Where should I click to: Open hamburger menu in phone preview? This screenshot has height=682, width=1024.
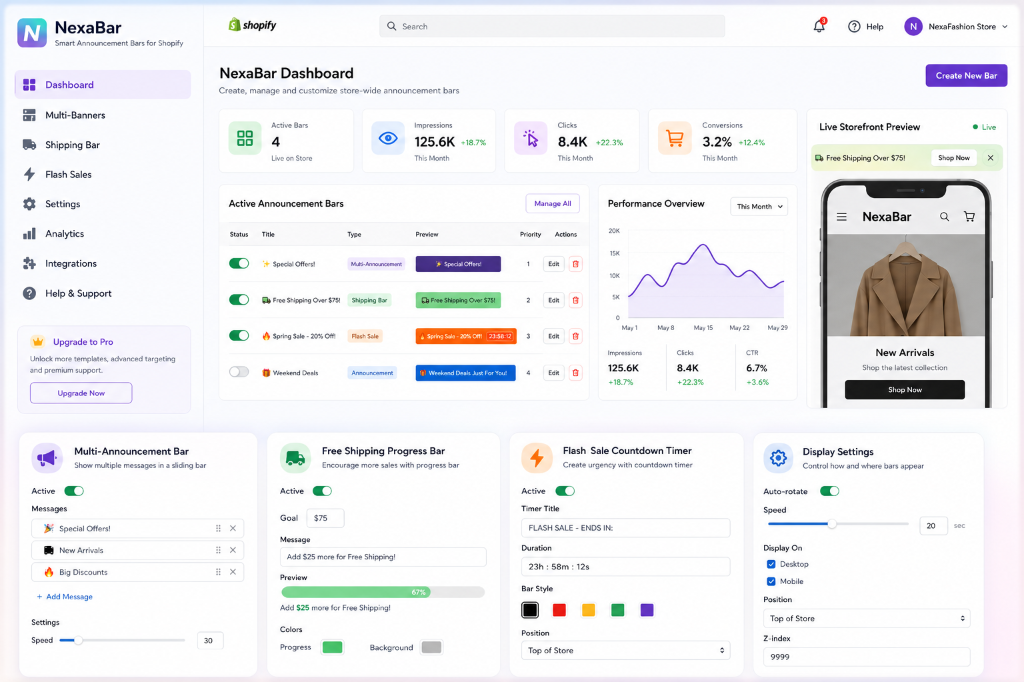coord(842,217)
